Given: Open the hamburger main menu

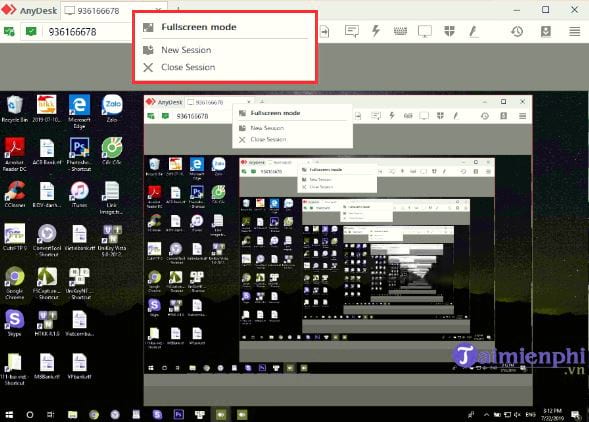Looking at the screenshot, I should tap(574, 31).
